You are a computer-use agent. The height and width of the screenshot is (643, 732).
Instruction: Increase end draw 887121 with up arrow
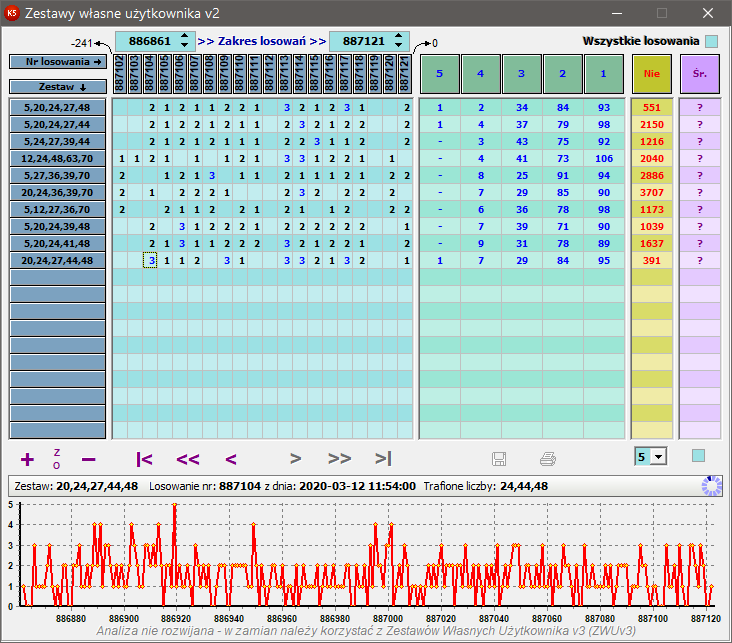(x=398, y=36)
